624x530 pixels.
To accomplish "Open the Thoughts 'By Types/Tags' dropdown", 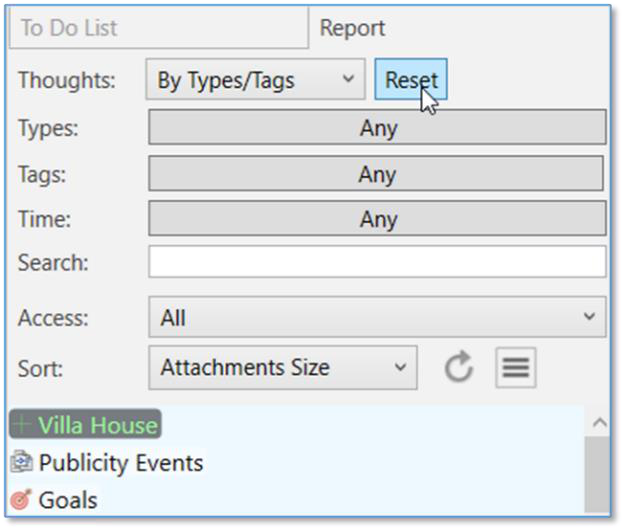I will click(x=255, y=81).
